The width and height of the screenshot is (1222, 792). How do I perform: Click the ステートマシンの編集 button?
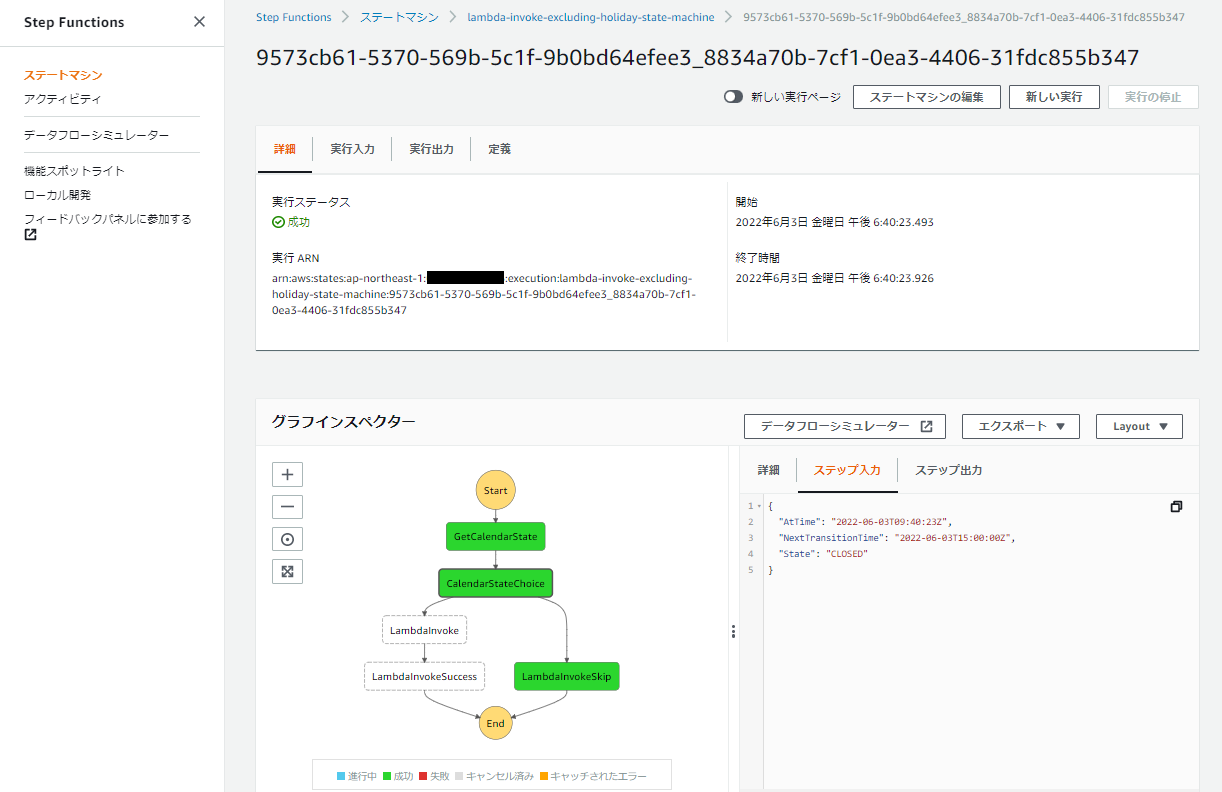coord(926,97)
